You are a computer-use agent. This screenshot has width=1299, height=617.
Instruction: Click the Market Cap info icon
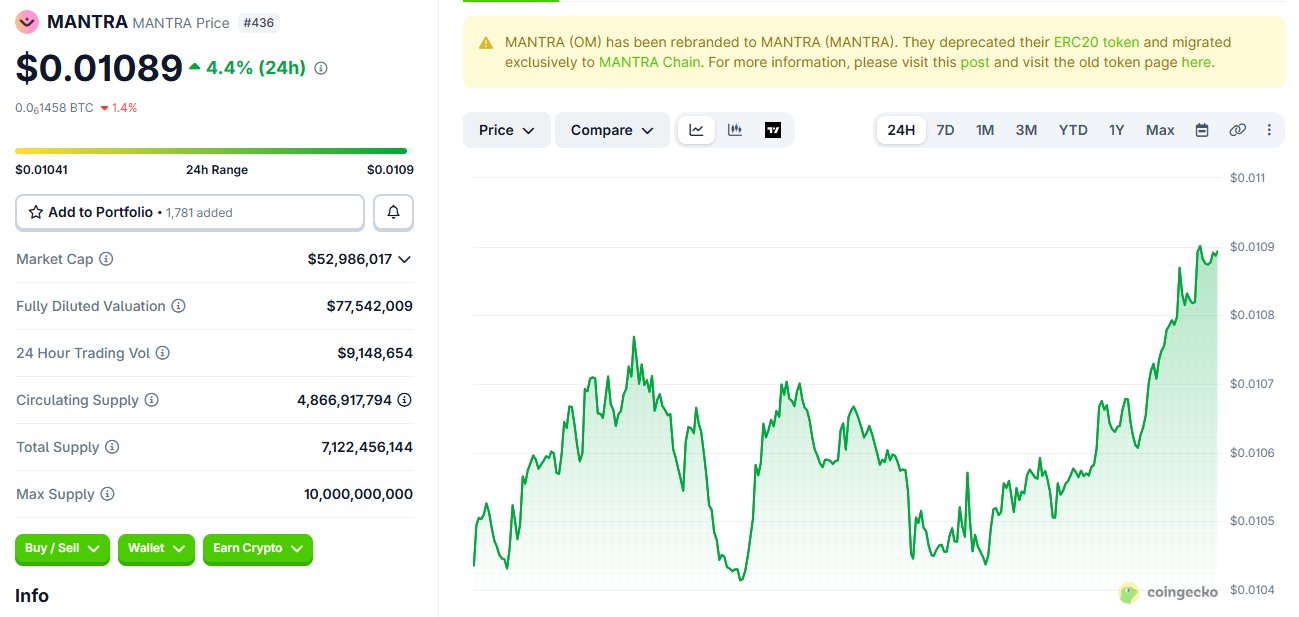[106, 259]
